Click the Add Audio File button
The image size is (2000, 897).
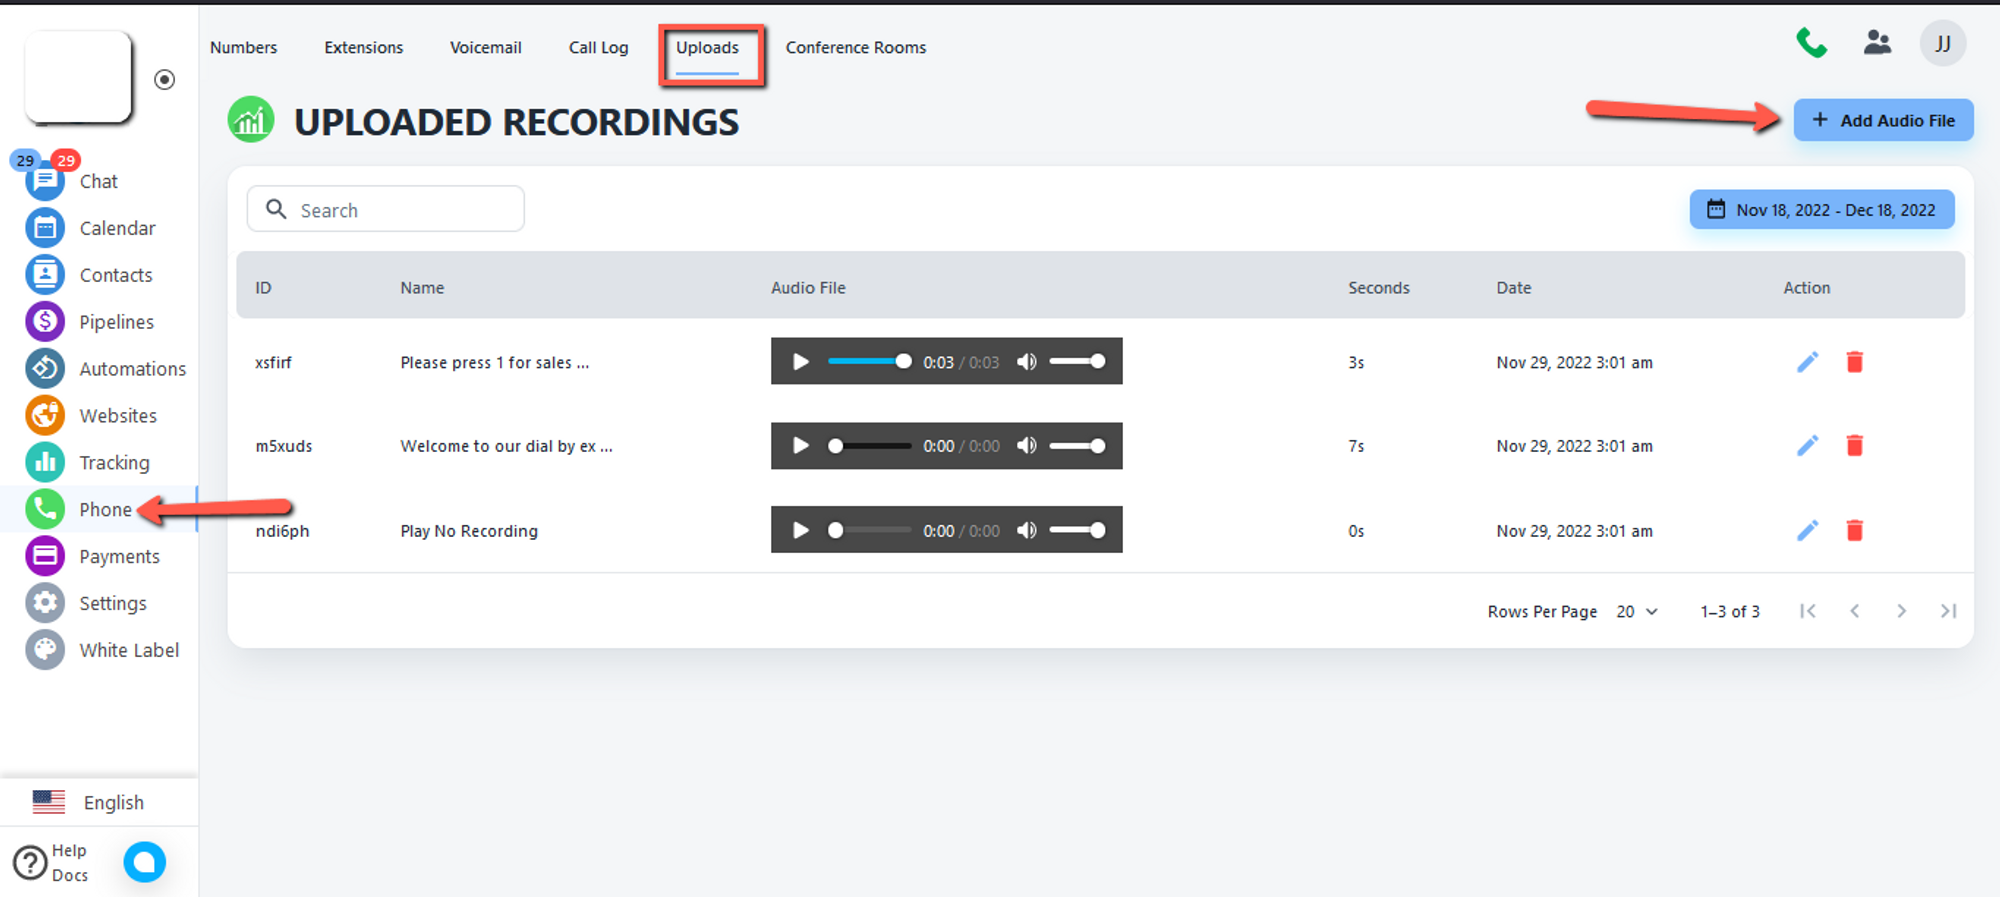coord(1882,121)
